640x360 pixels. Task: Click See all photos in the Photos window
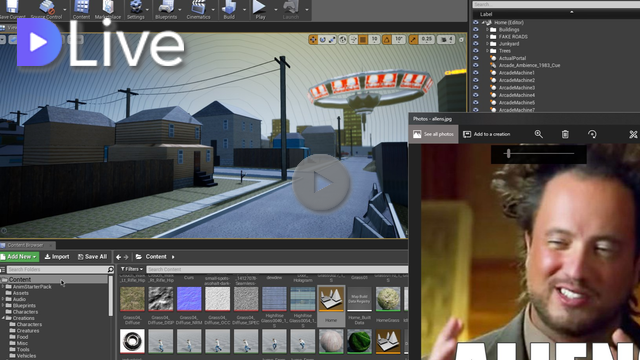(x=433, y=134)
